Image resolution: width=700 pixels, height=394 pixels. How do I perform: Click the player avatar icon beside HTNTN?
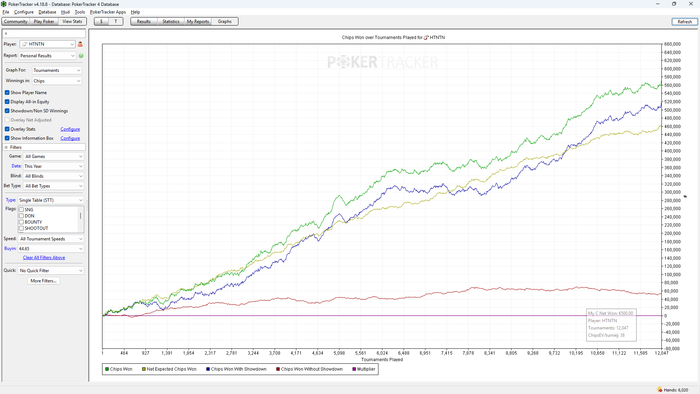coord(80,44)
